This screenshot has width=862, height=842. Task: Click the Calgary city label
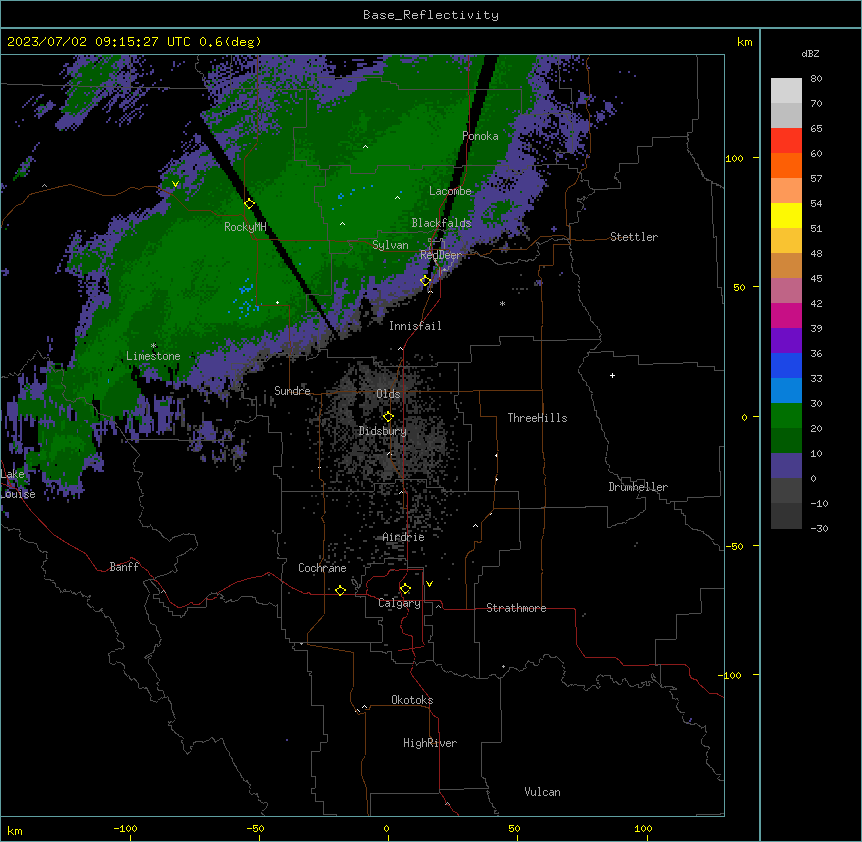(399, 603)
